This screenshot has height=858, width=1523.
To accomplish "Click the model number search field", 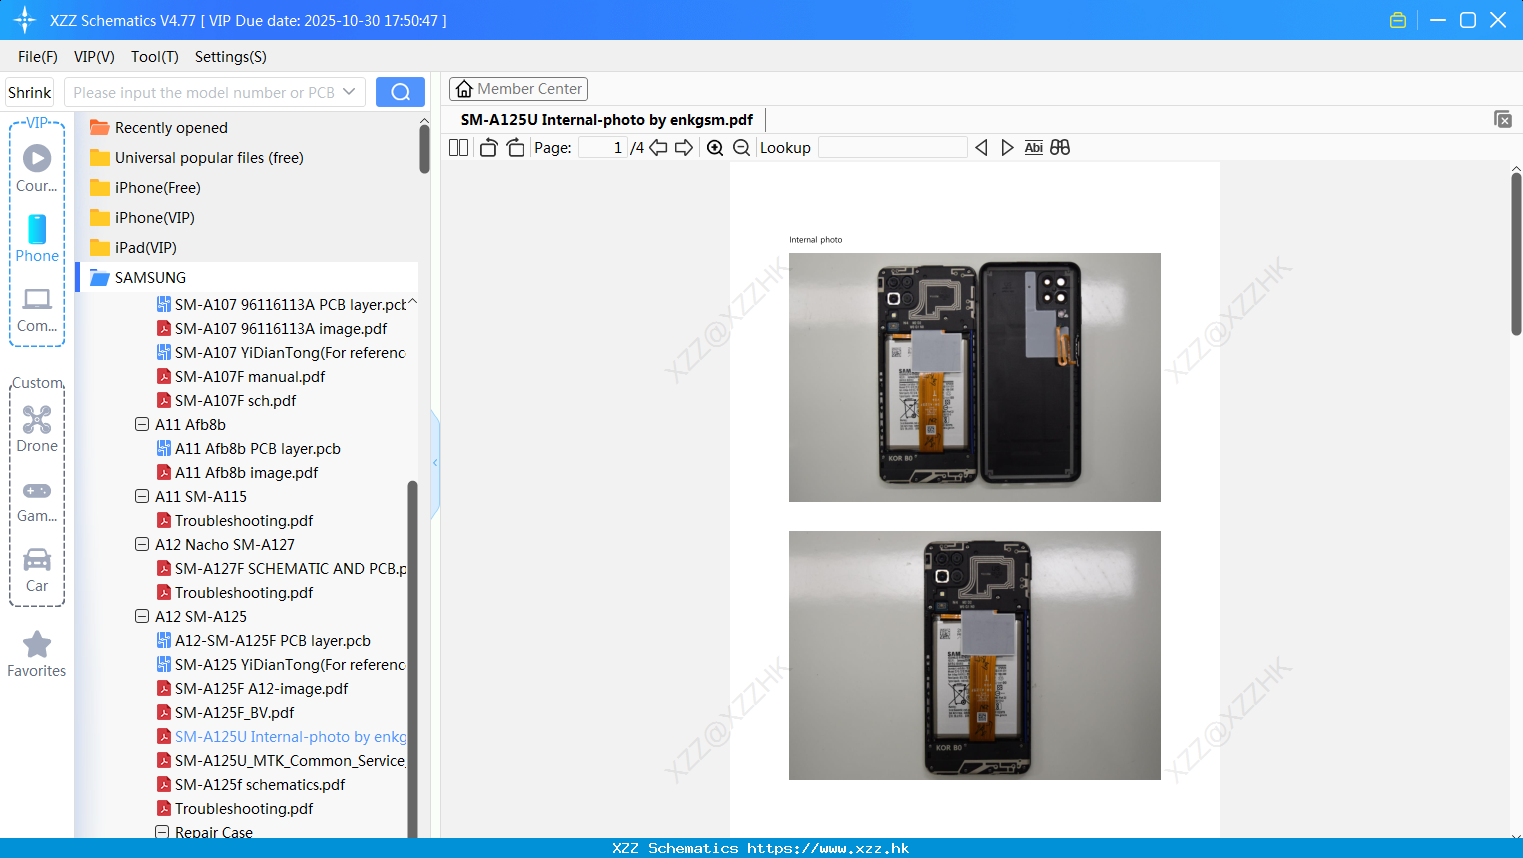I will click(204, 92).
